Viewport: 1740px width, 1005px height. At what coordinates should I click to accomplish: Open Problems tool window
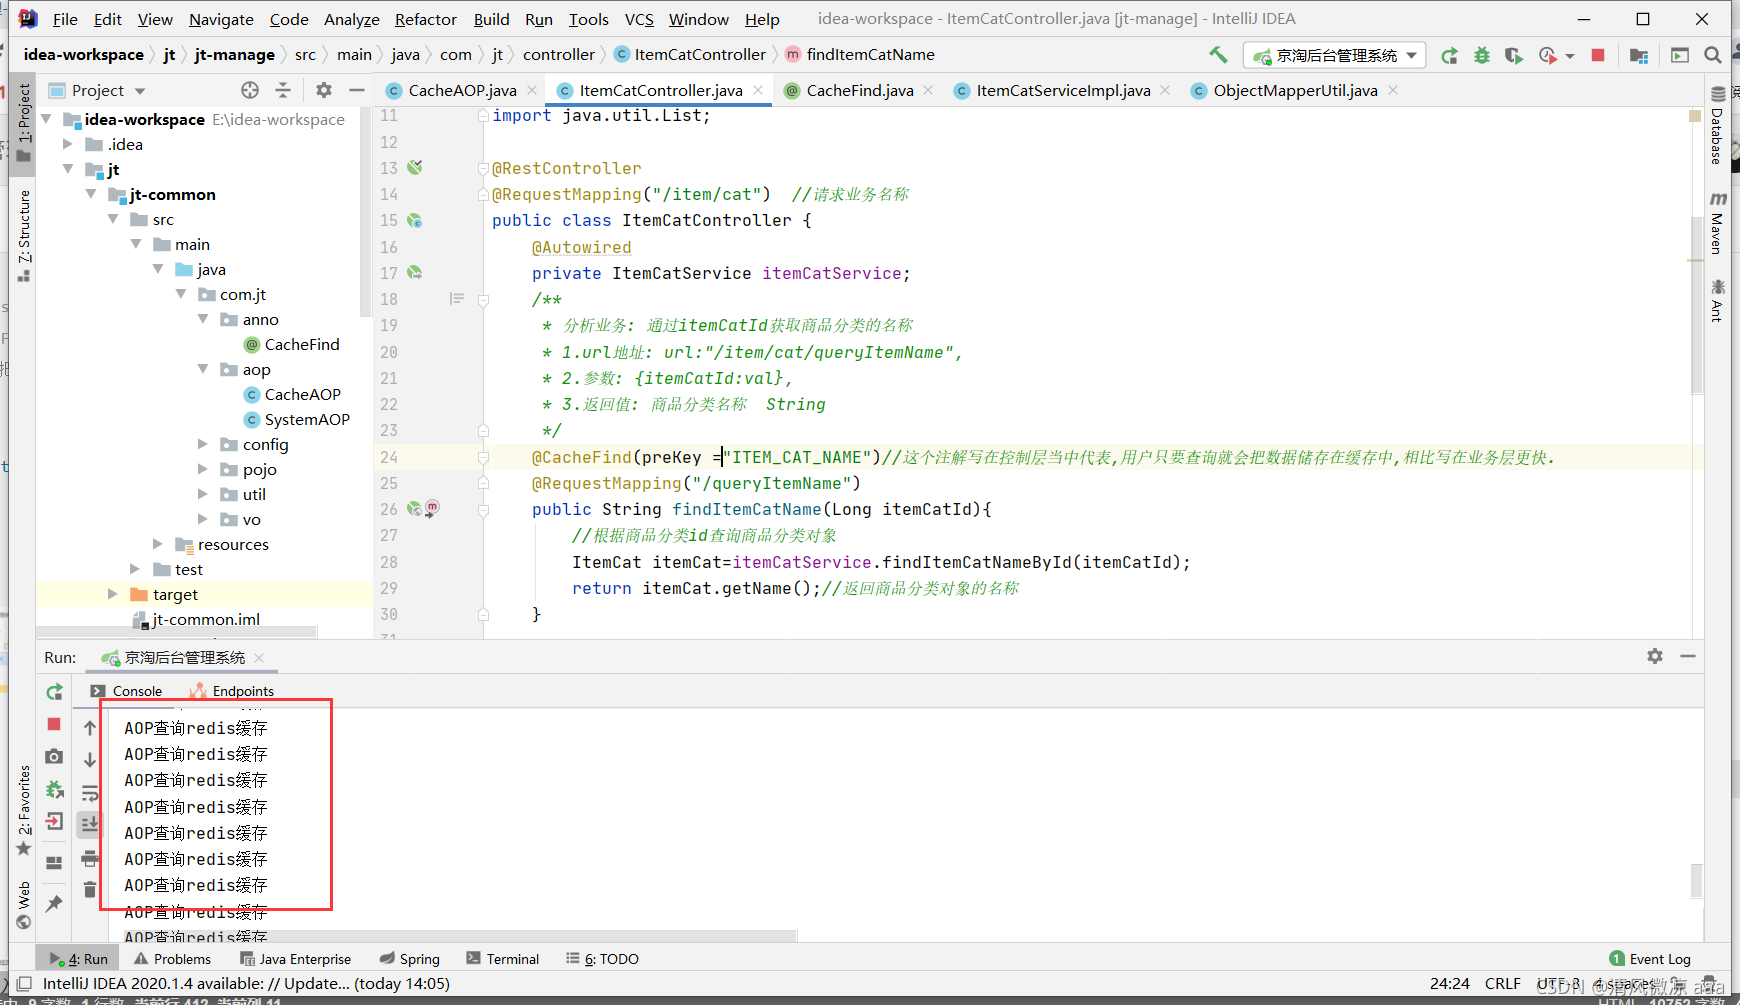[172, 959]
